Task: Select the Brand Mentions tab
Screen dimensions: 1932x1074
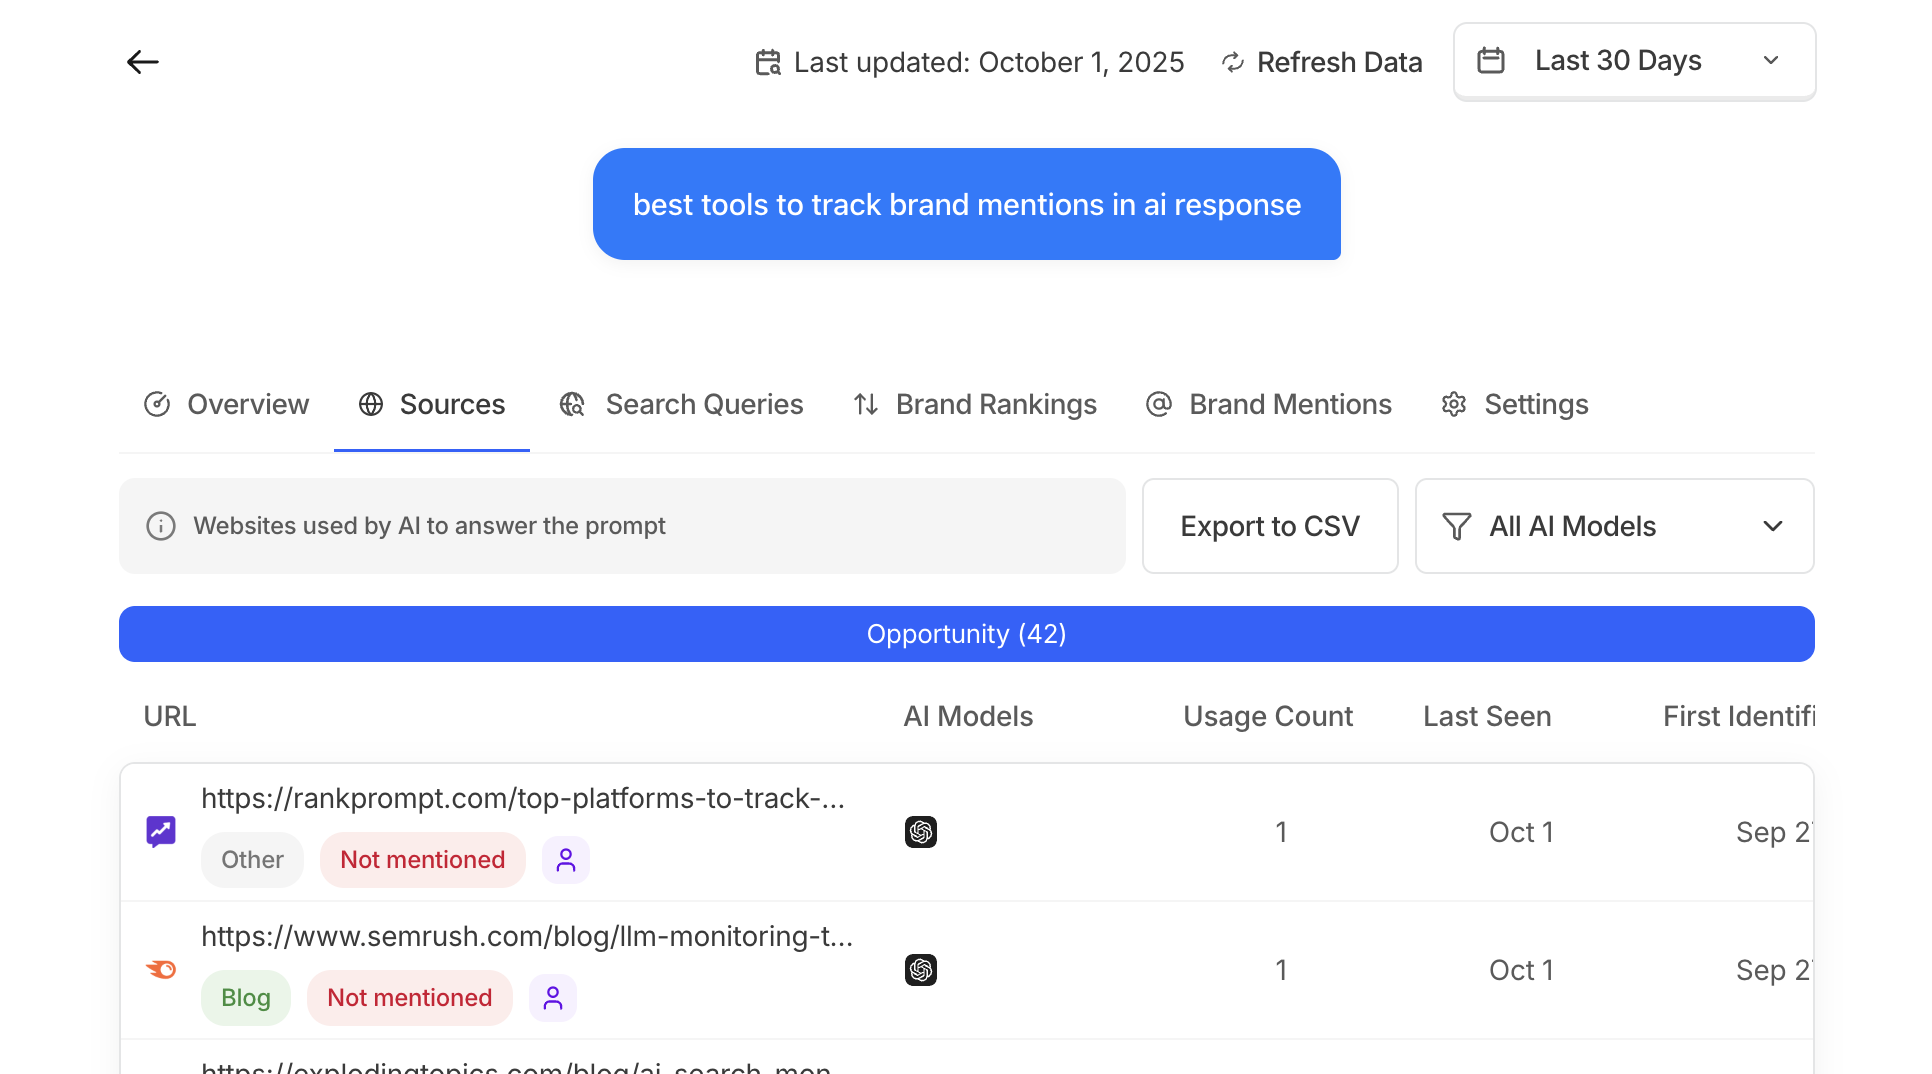Action: pos(1269,404)
